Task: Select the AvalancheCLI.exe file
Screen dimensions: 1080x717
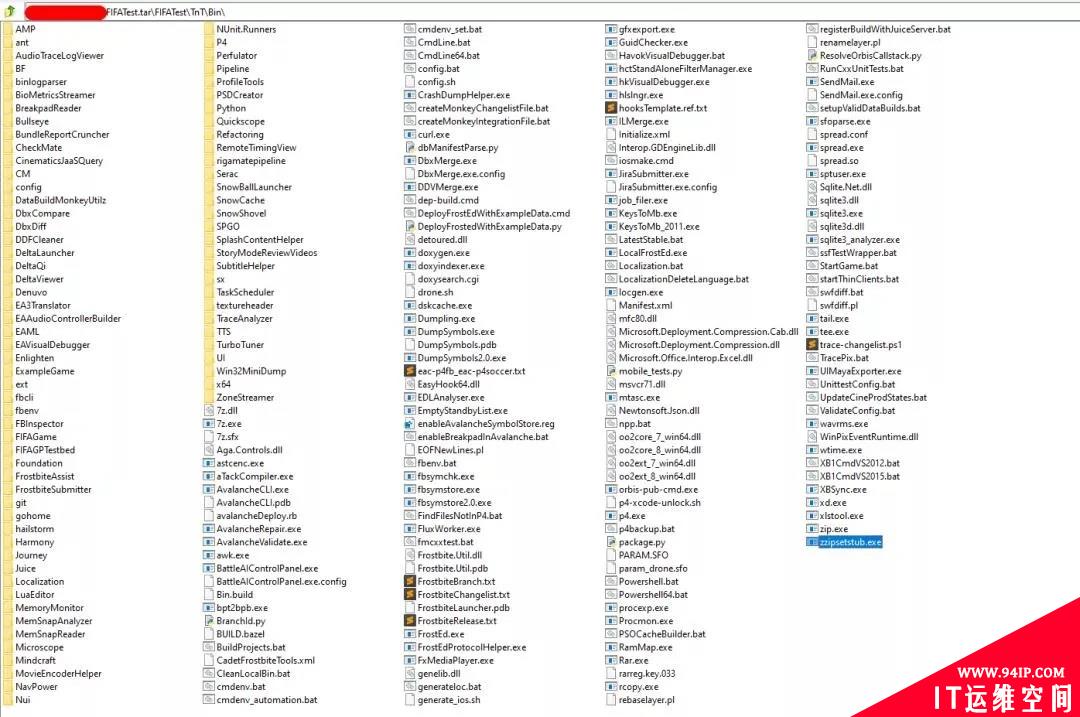Action: [x=252, y=490]
